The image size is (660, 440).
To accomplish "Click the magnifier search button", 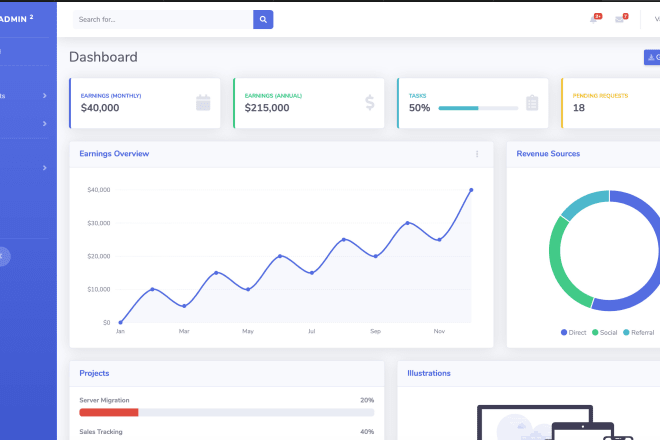I will (x=263, y=19).
